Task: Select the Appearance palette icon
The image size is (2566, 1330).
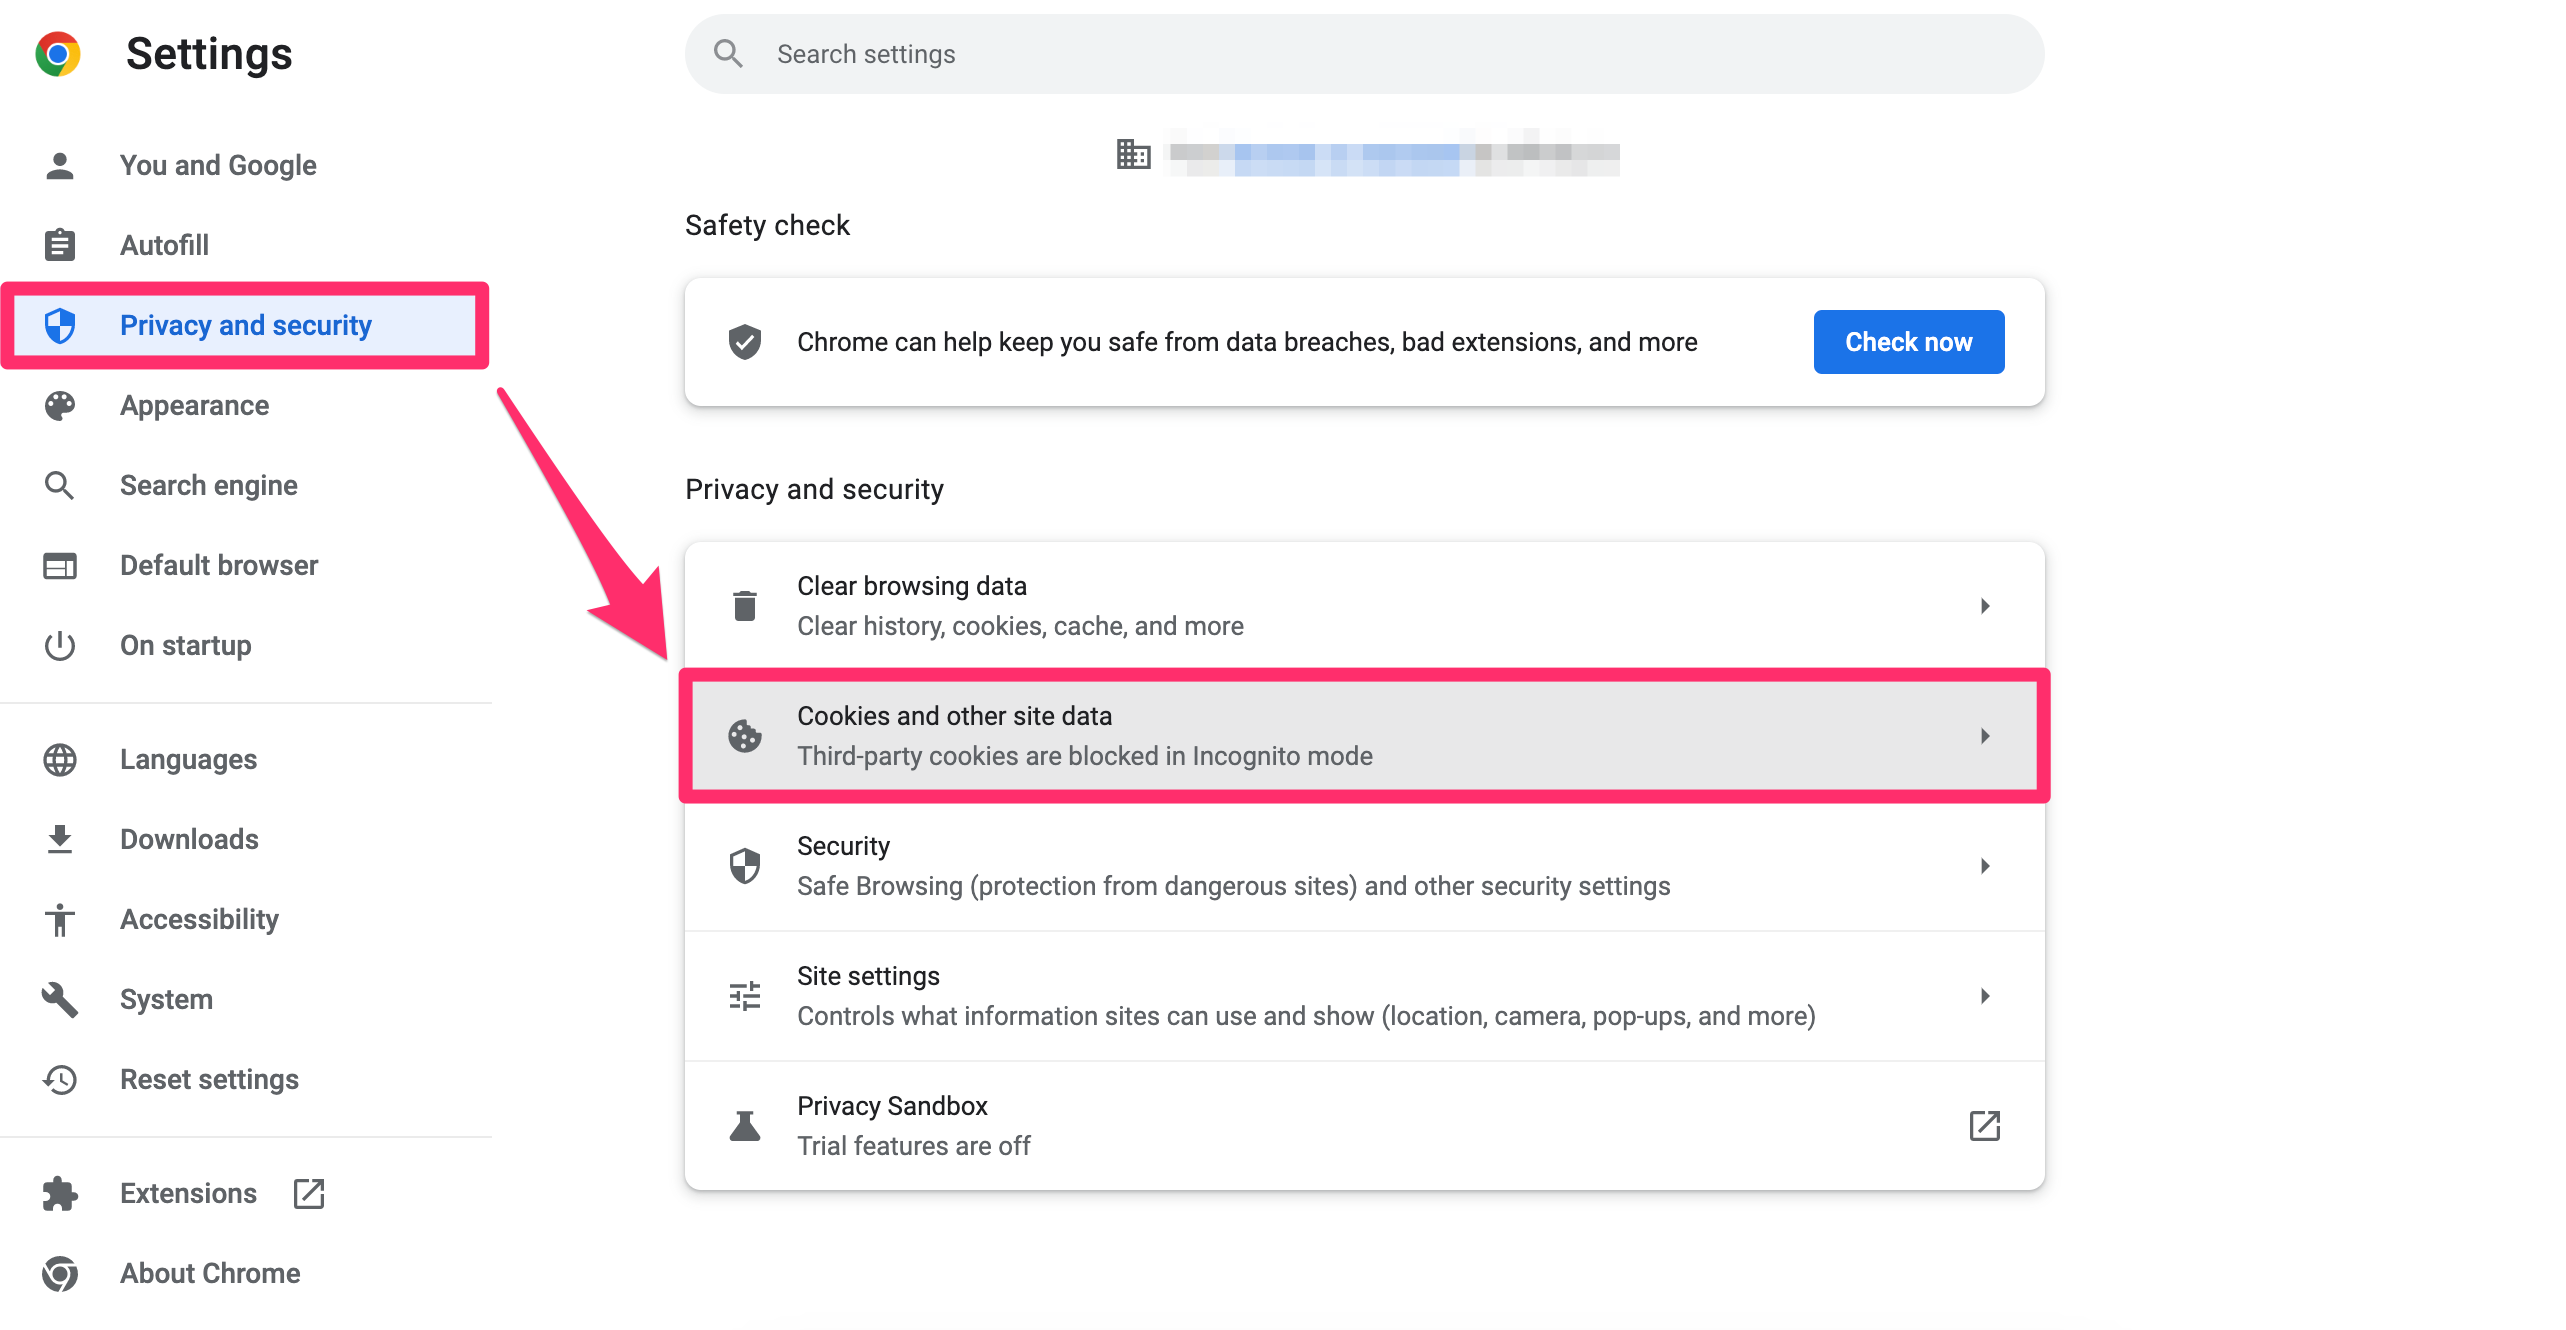Action: tap(60, 405)
